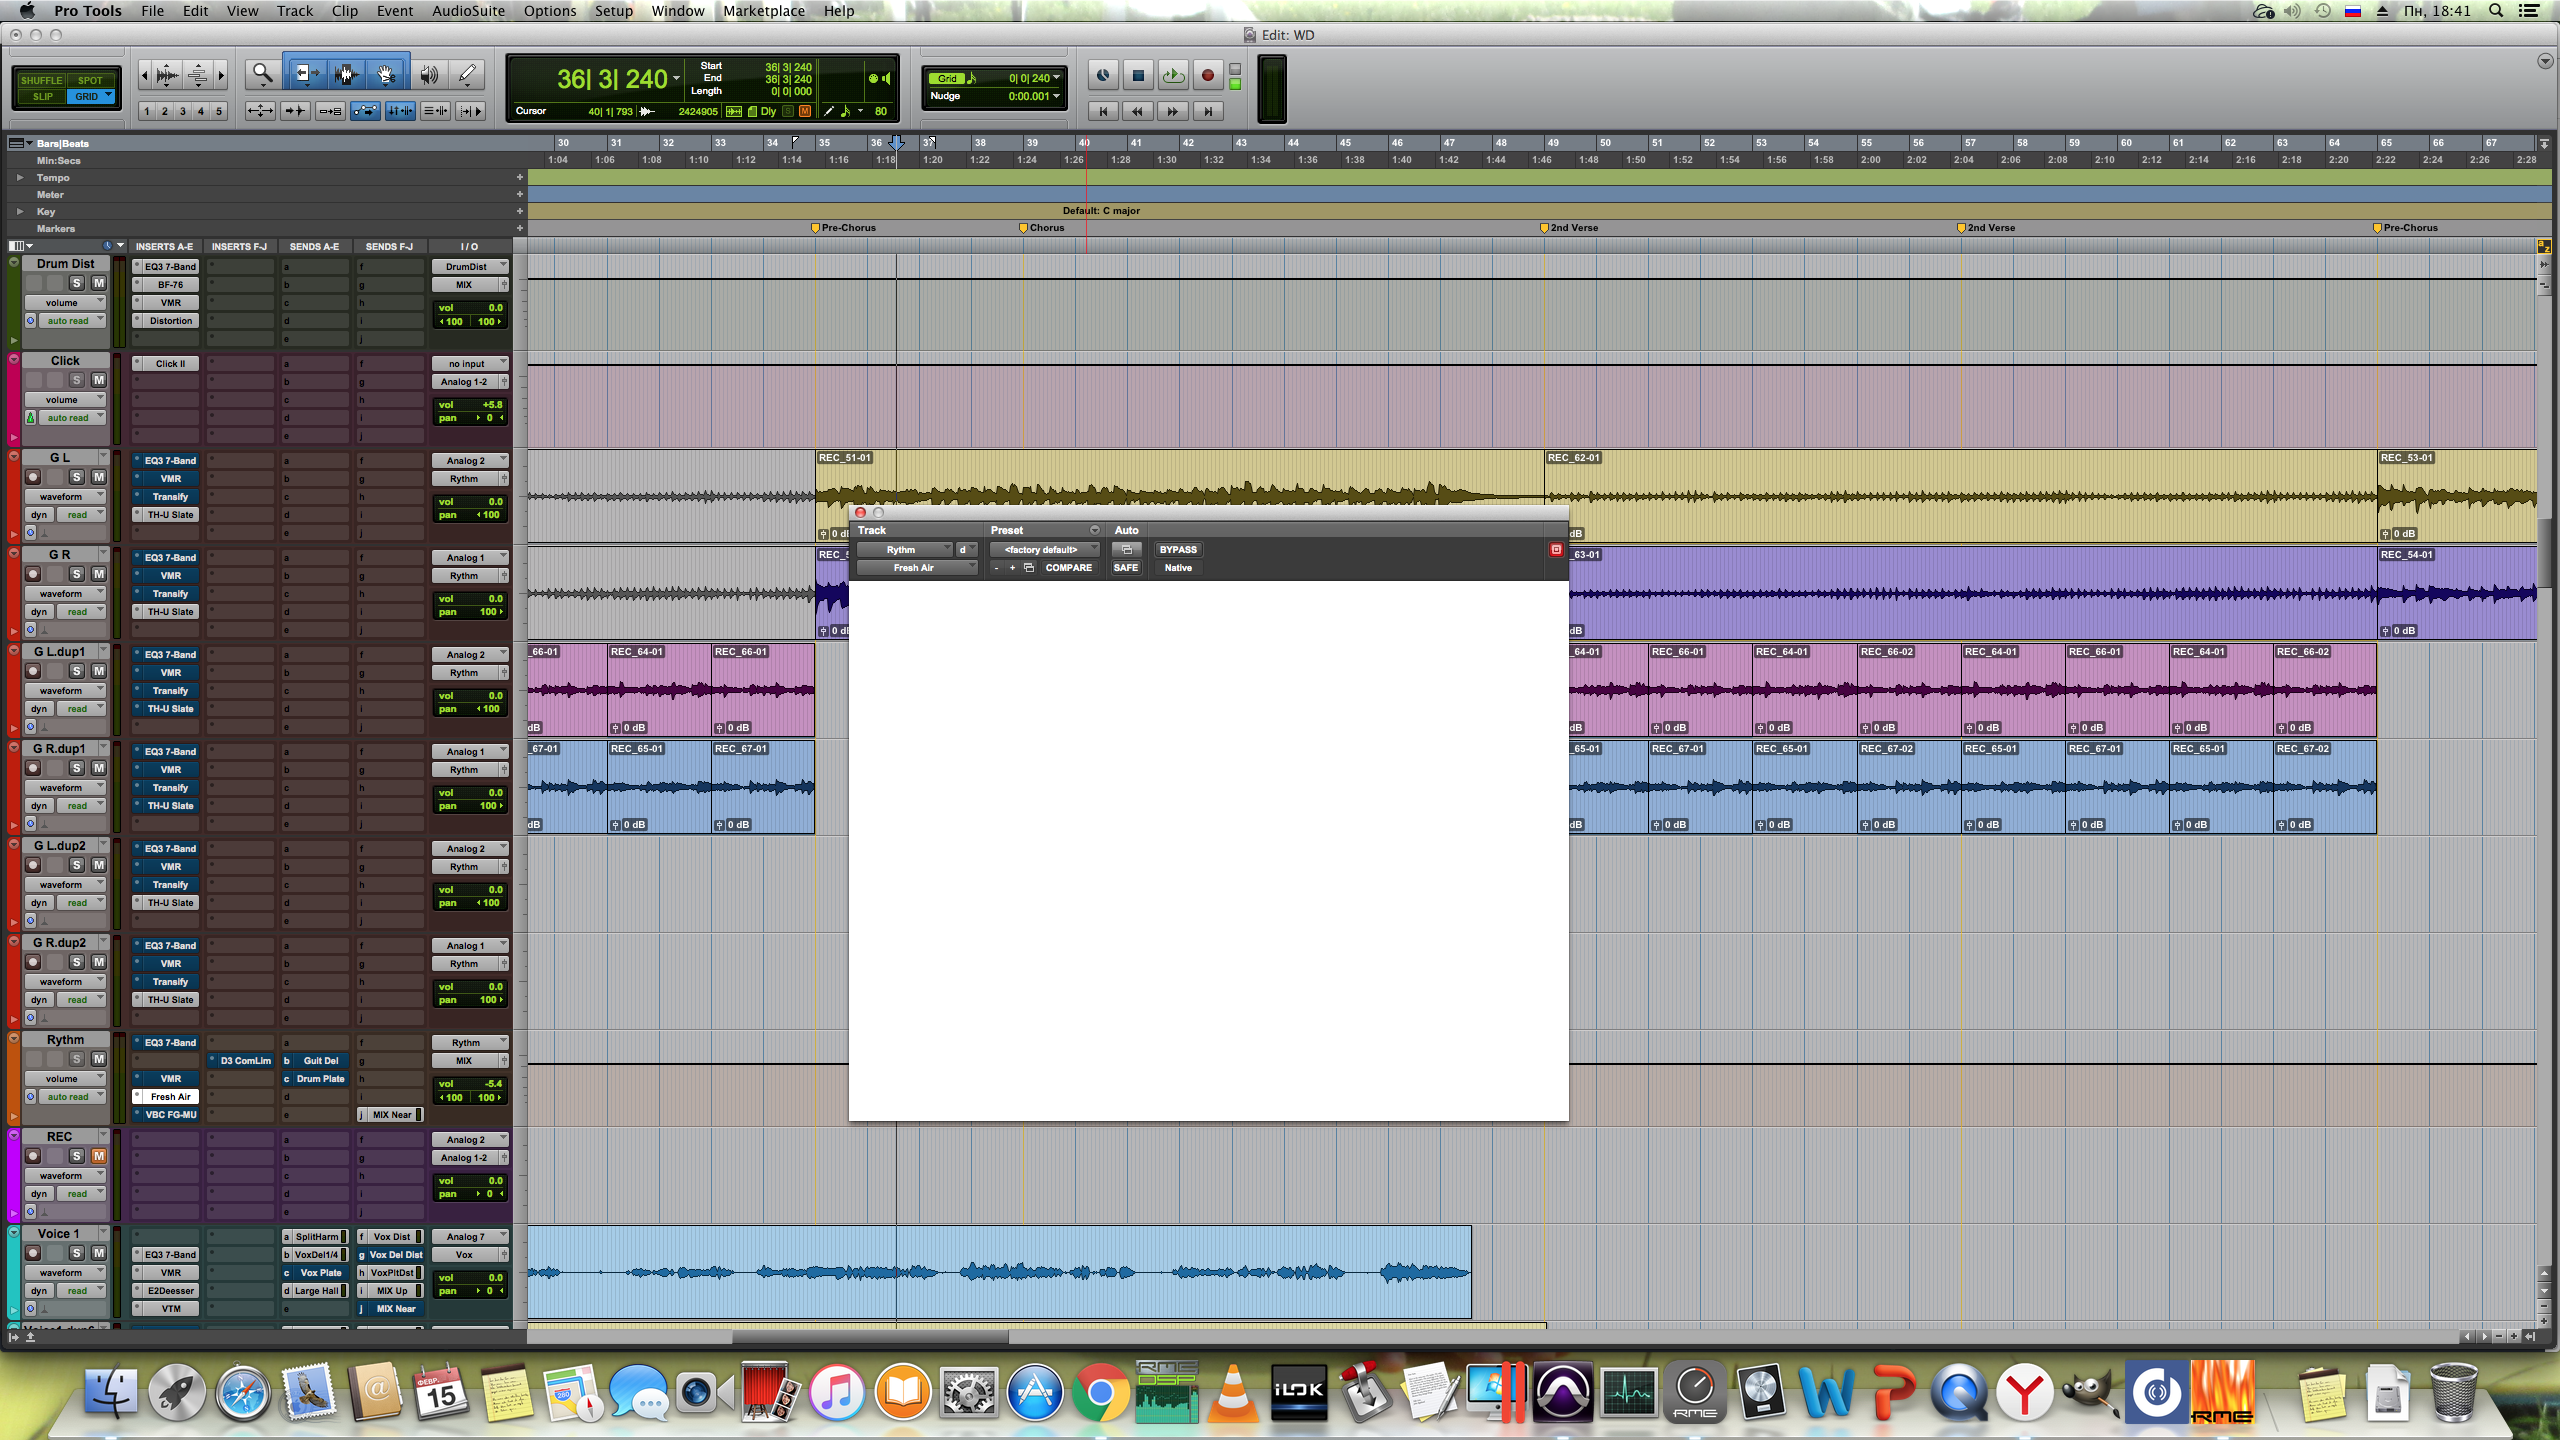Select the Trim tool
This screenshot has height=1440, width=2560.
[x=305, y=74]
